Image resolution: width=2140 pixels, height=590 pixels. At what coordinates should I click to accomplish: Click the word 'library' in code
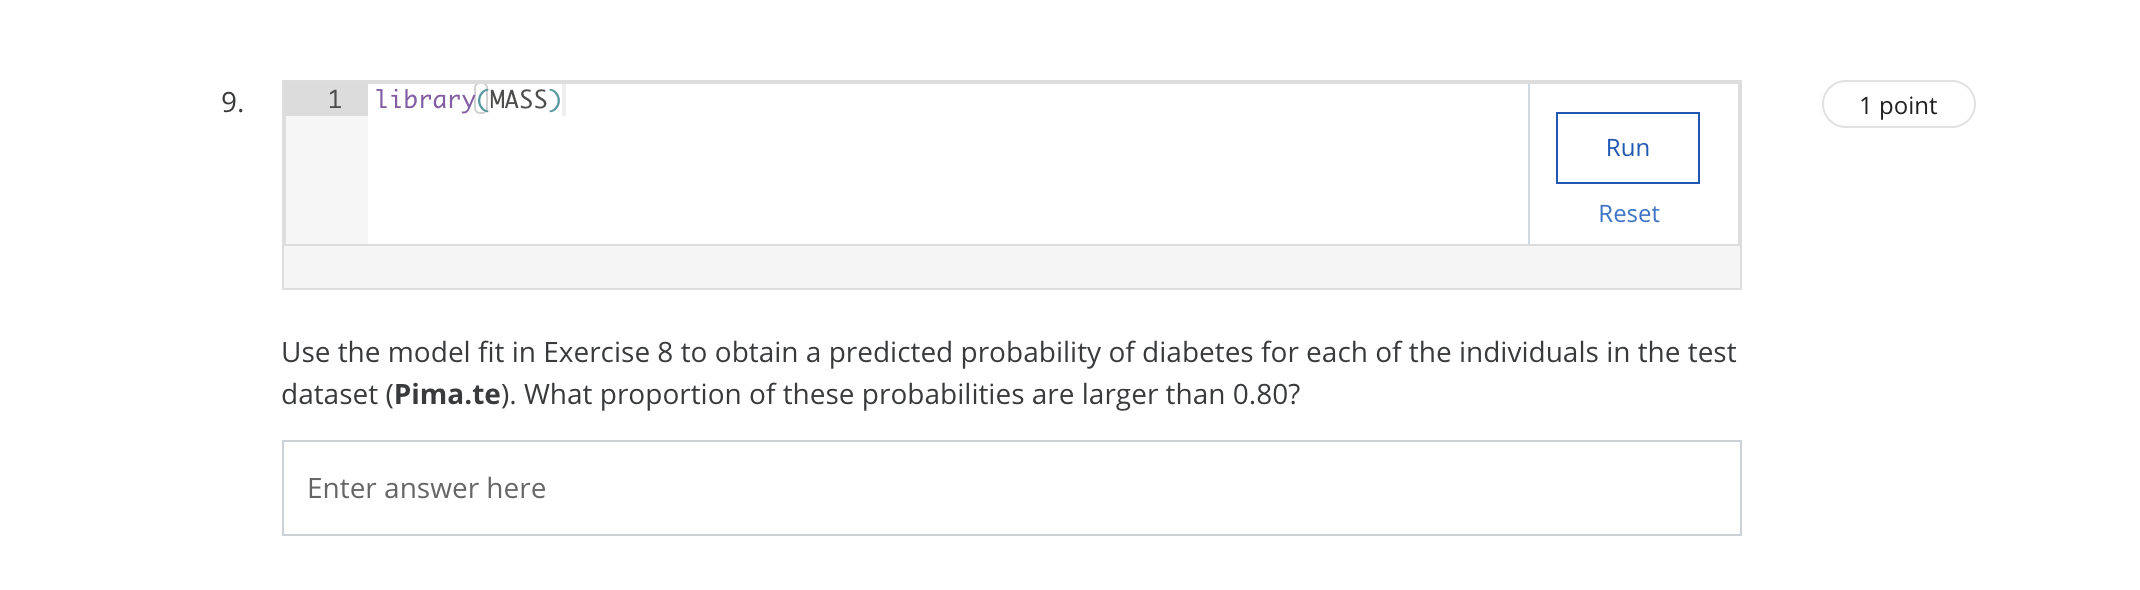[x=424, y=100]
